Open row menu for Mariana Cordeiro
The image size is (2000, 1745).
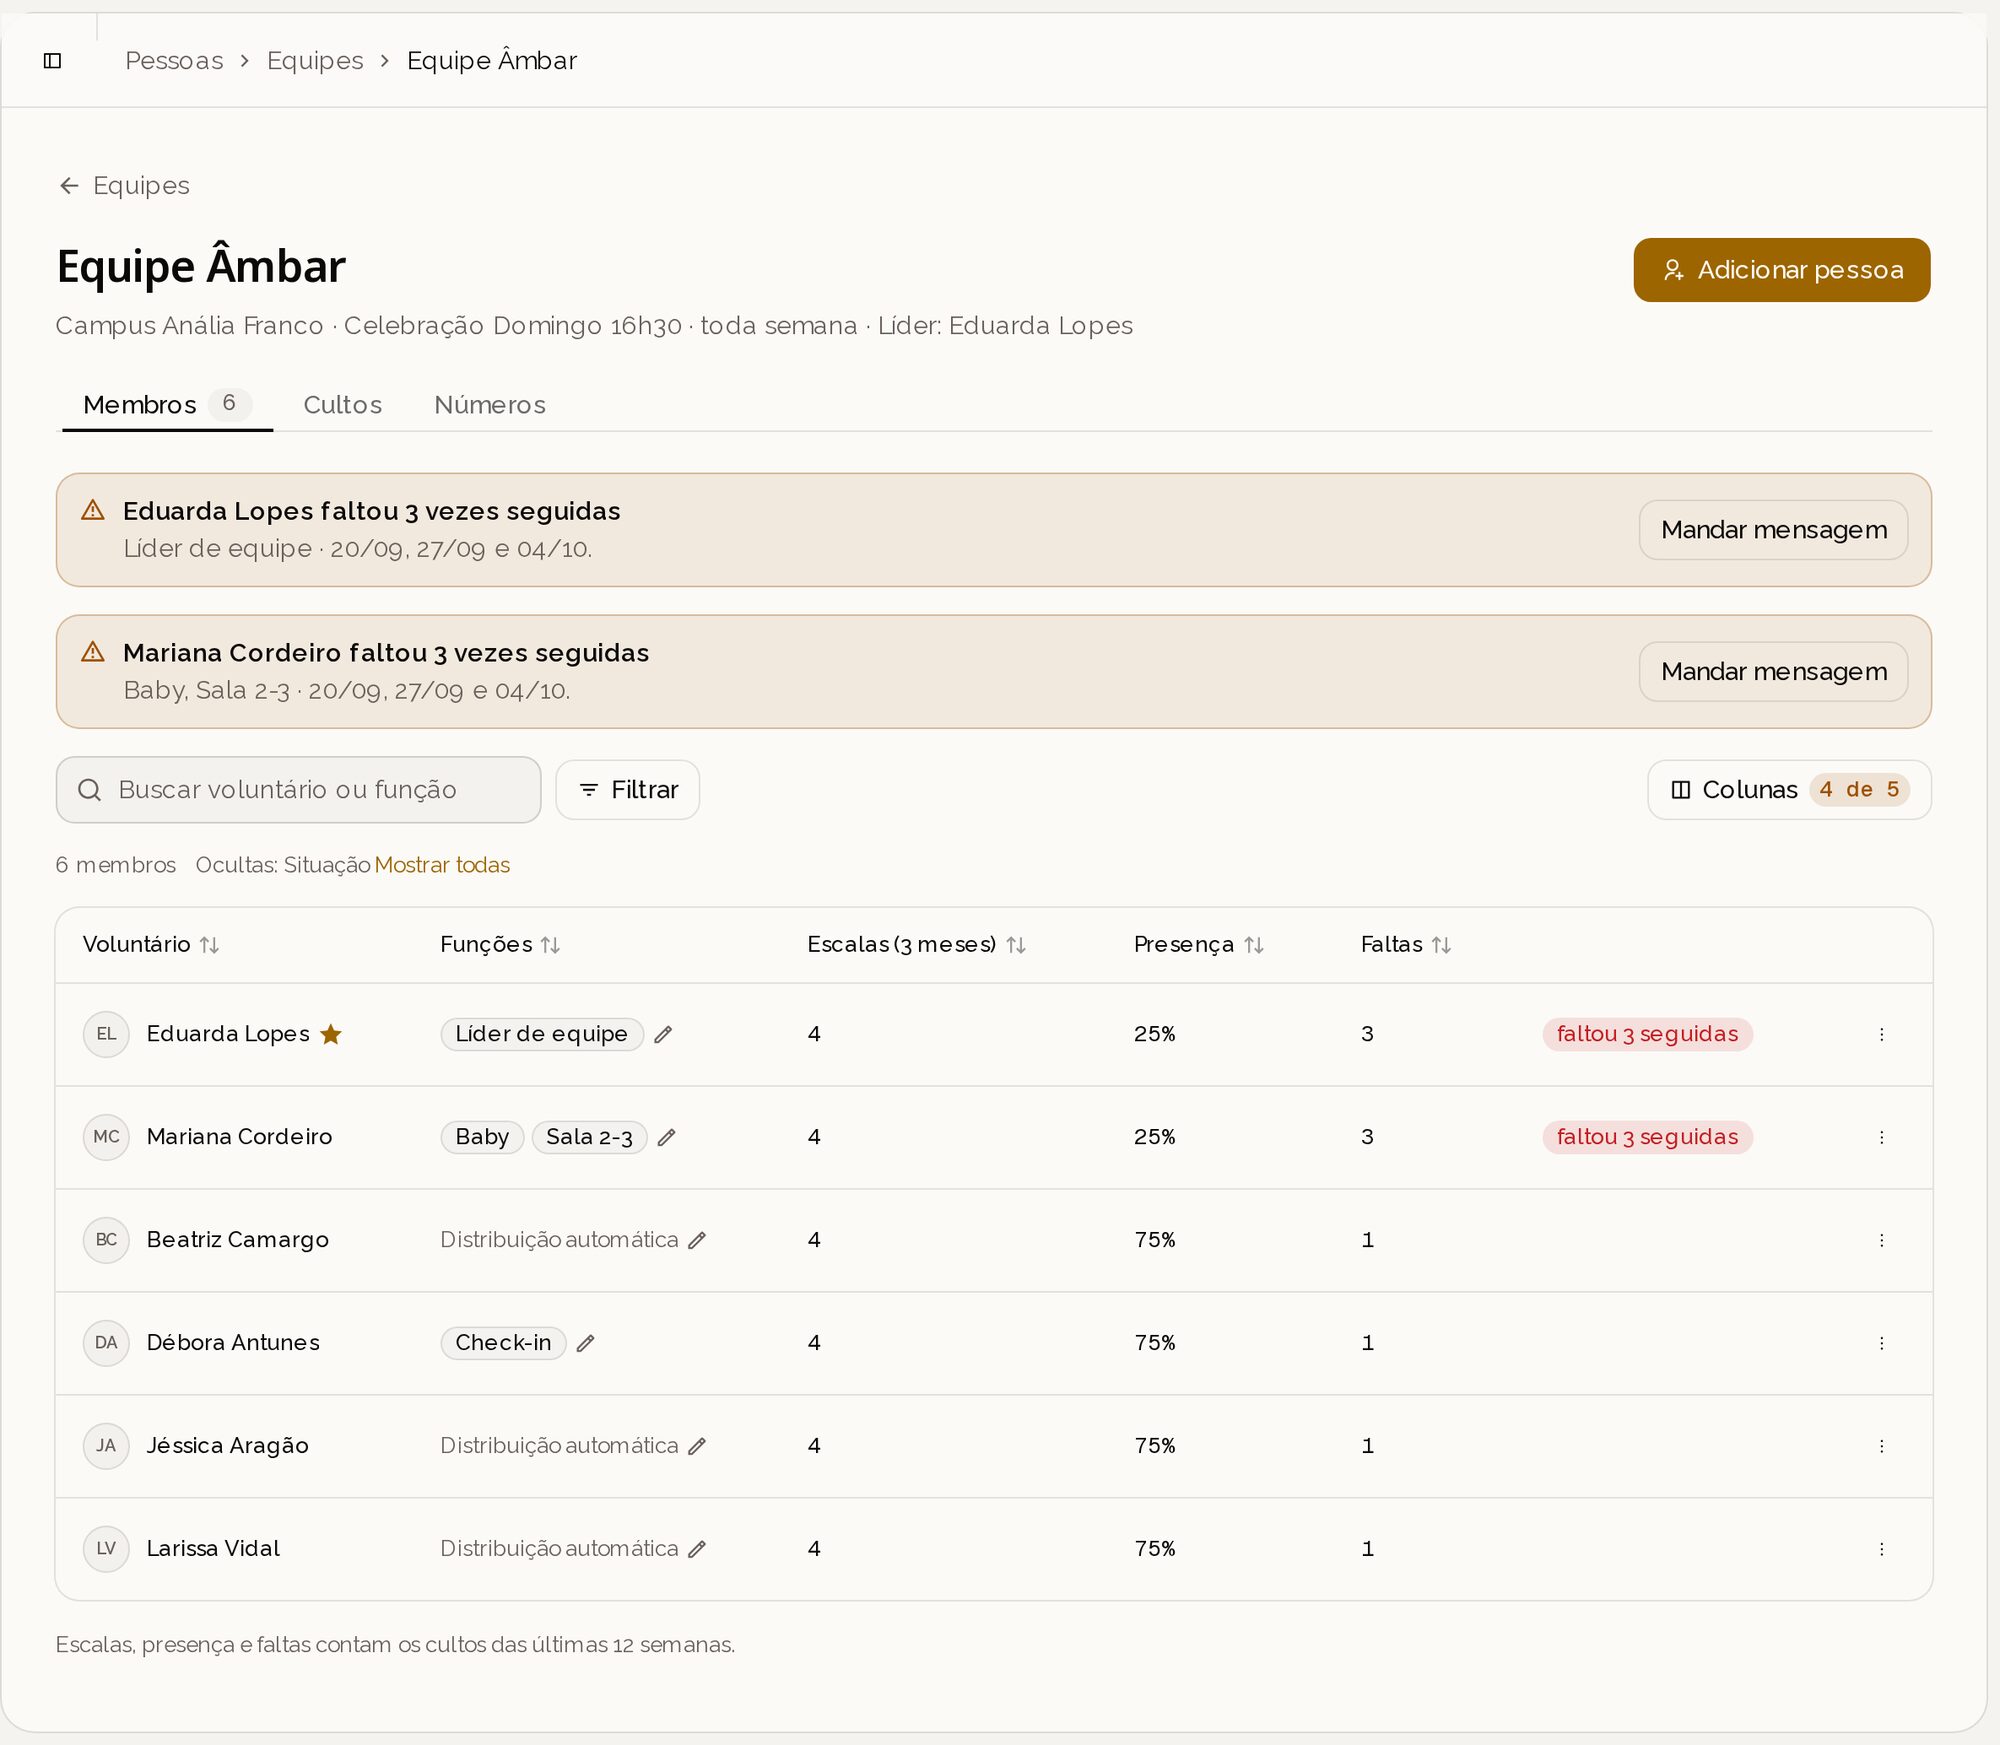[x=1881, y=1138]
